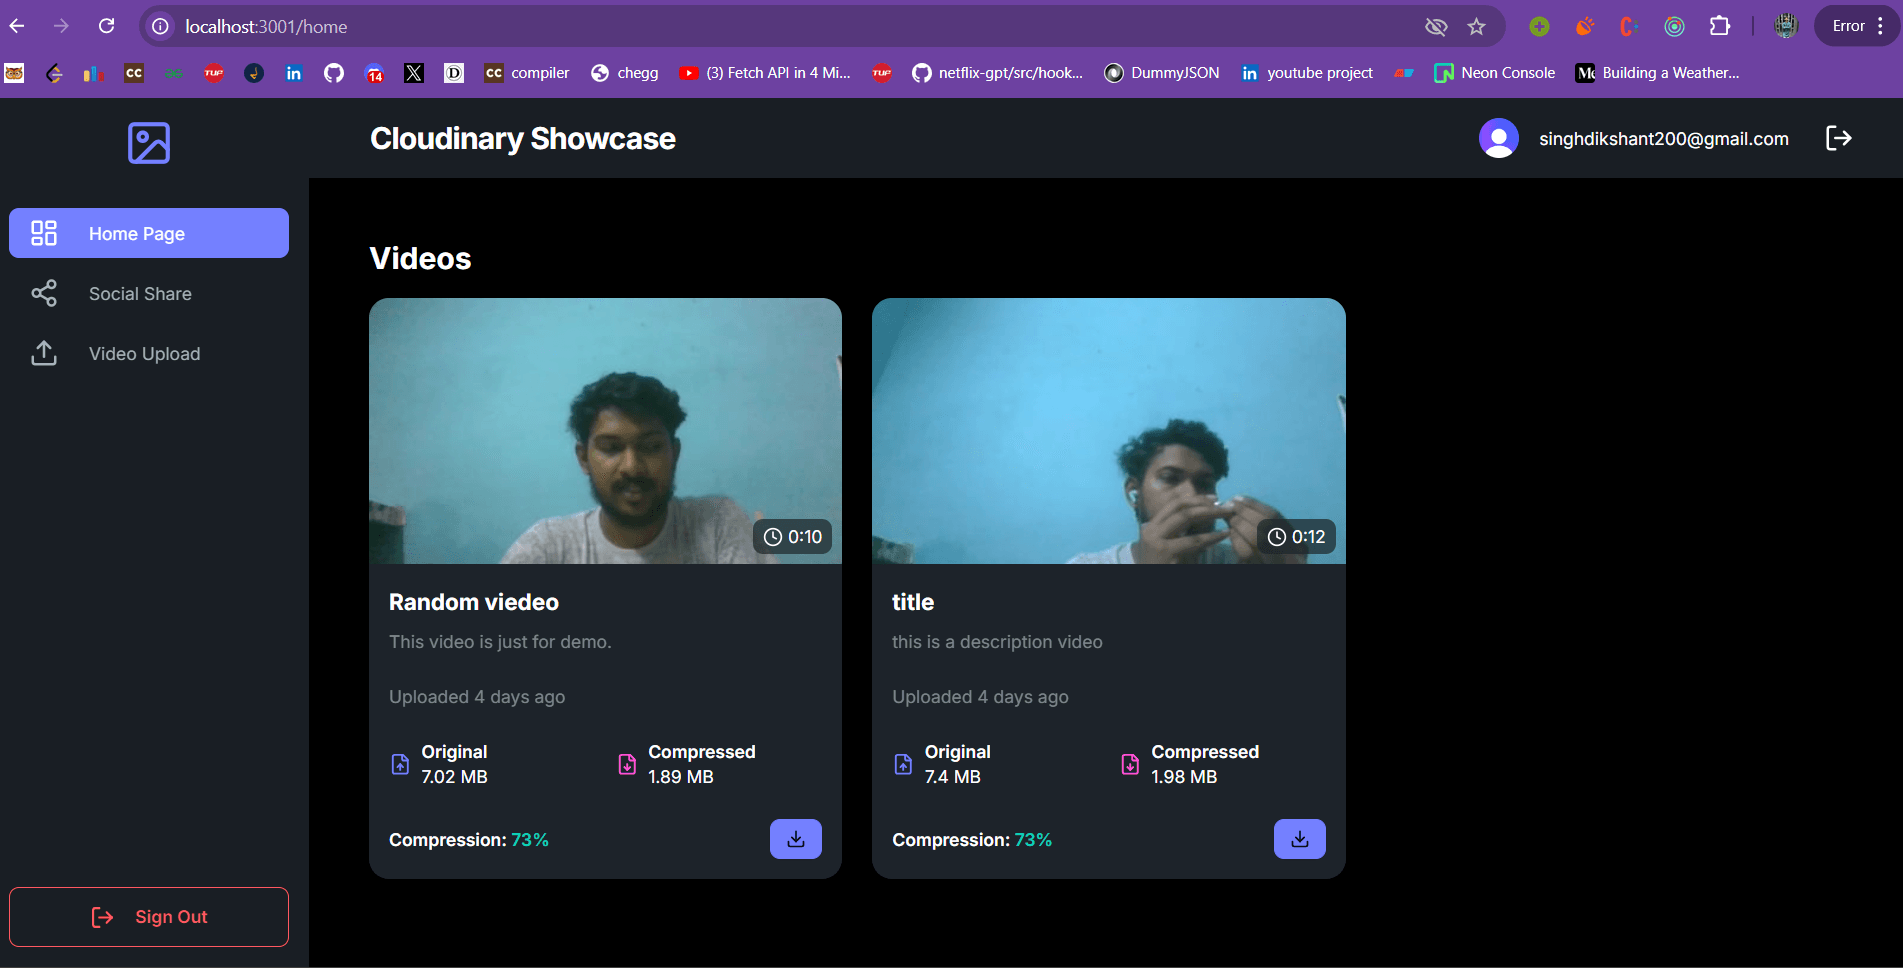Open the DummyJSON bookmark

click(1161, 73)
